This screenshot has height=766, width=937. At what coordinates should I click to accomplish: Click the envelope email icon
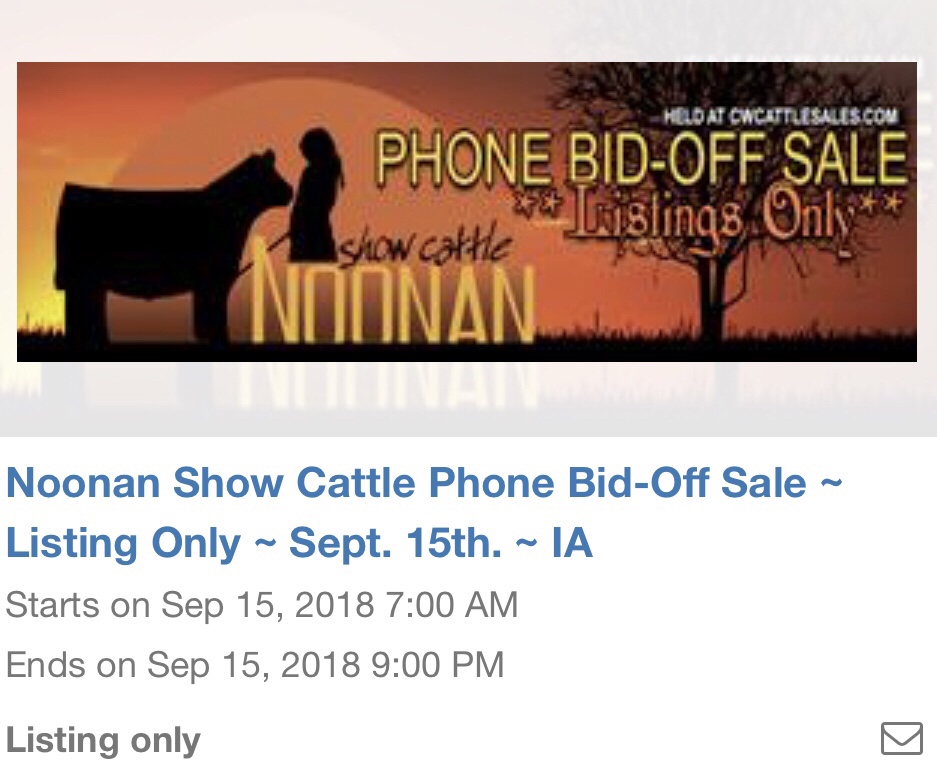click(902, 739)
